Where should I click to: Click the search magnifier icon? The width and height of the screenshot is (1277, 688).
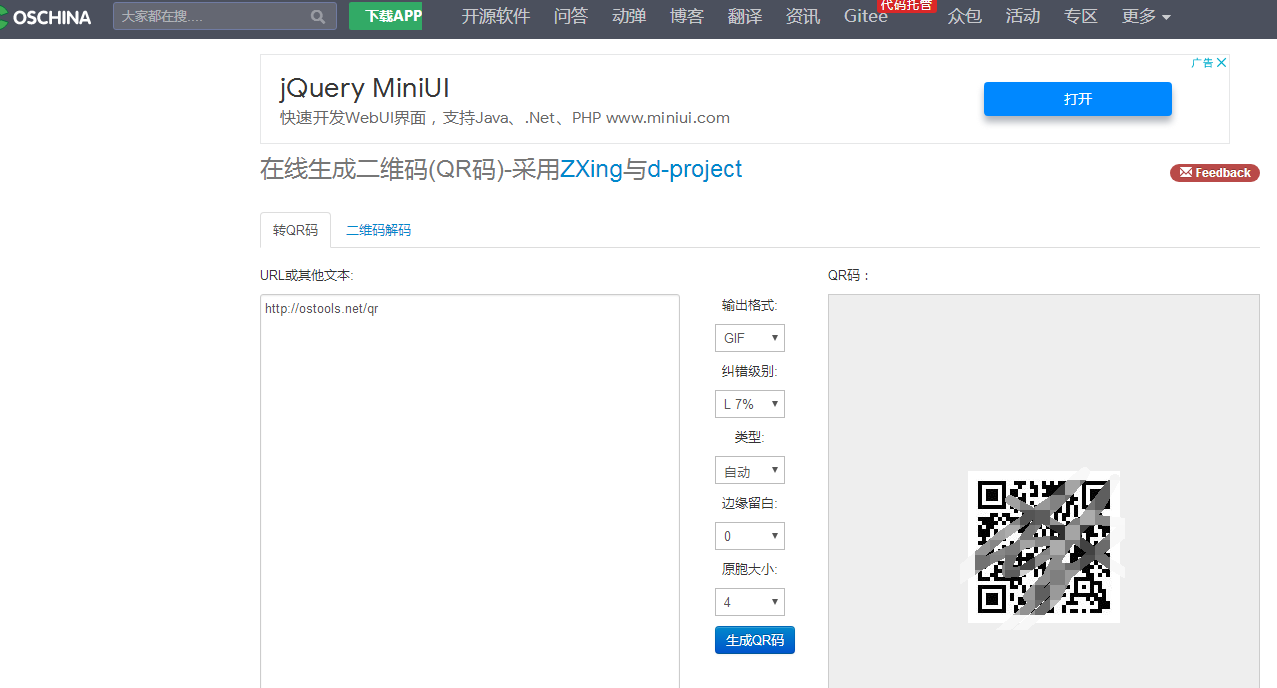(x=318, y=17)
